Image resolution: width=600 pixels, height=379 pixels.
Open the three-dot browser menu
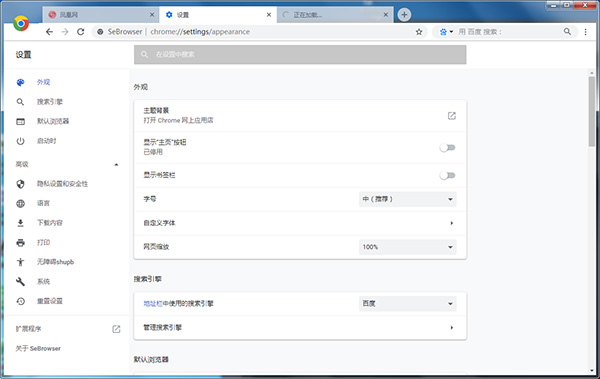585,32
